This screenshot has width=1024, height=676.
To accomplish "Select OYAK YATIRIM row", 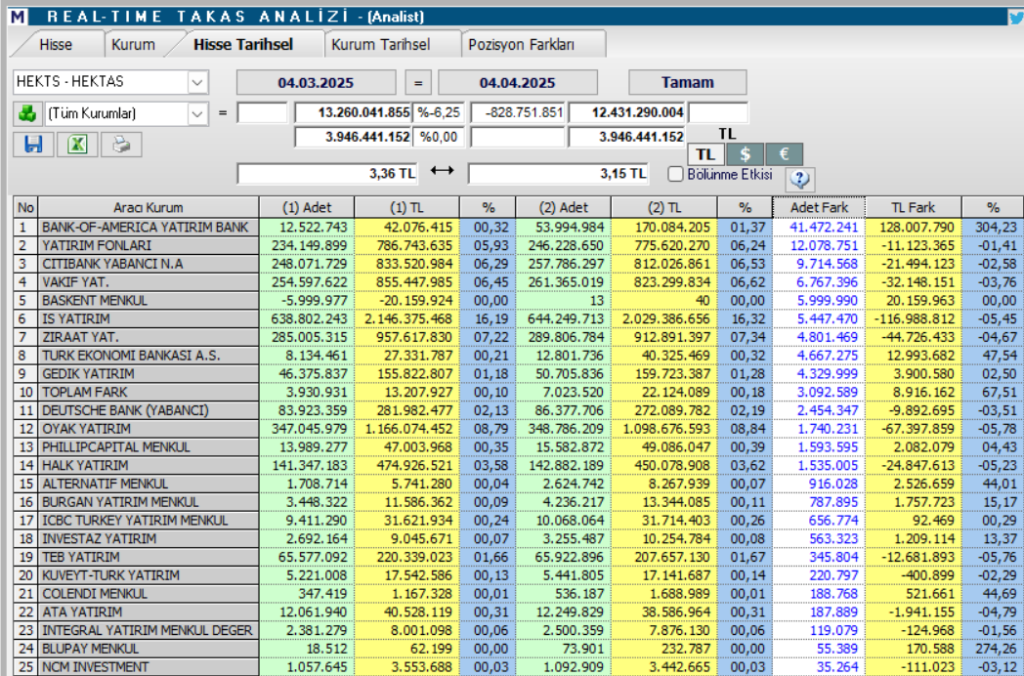I will [519, 428].
